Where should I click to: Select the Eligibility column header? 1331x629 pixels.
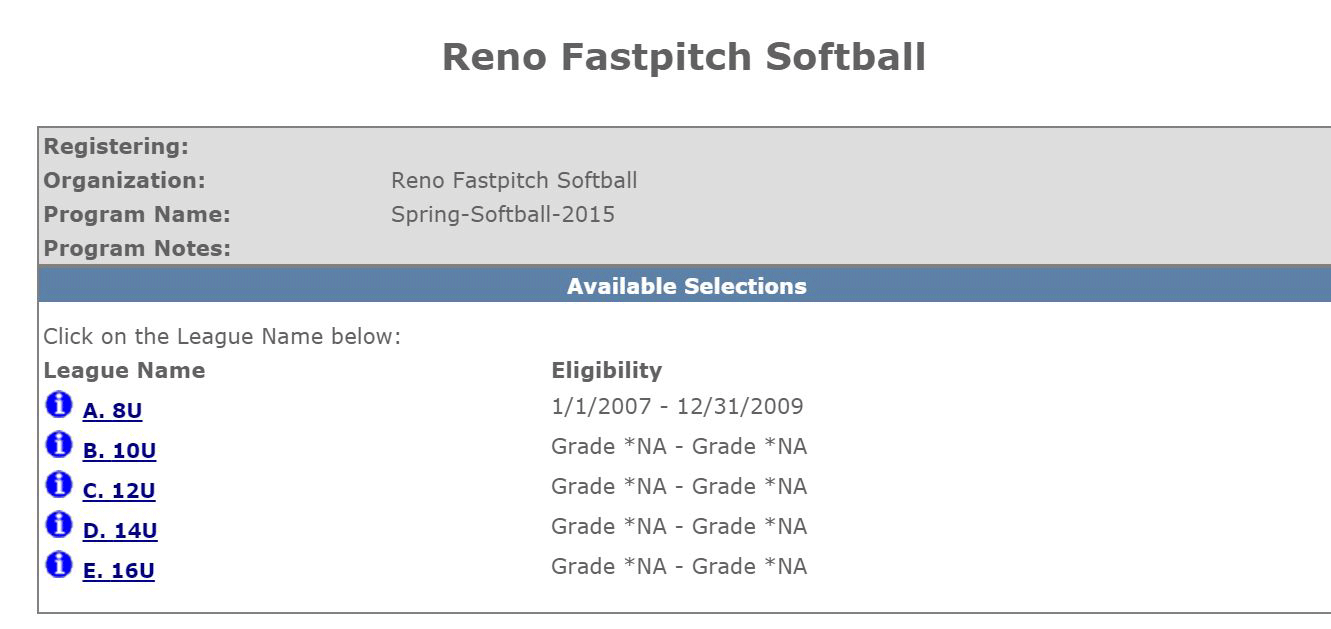coord(606,370)
